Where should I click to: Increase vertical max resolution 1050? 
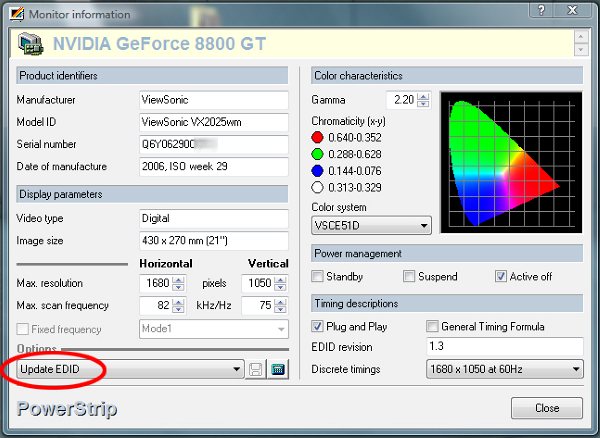[x=280, y=280]
